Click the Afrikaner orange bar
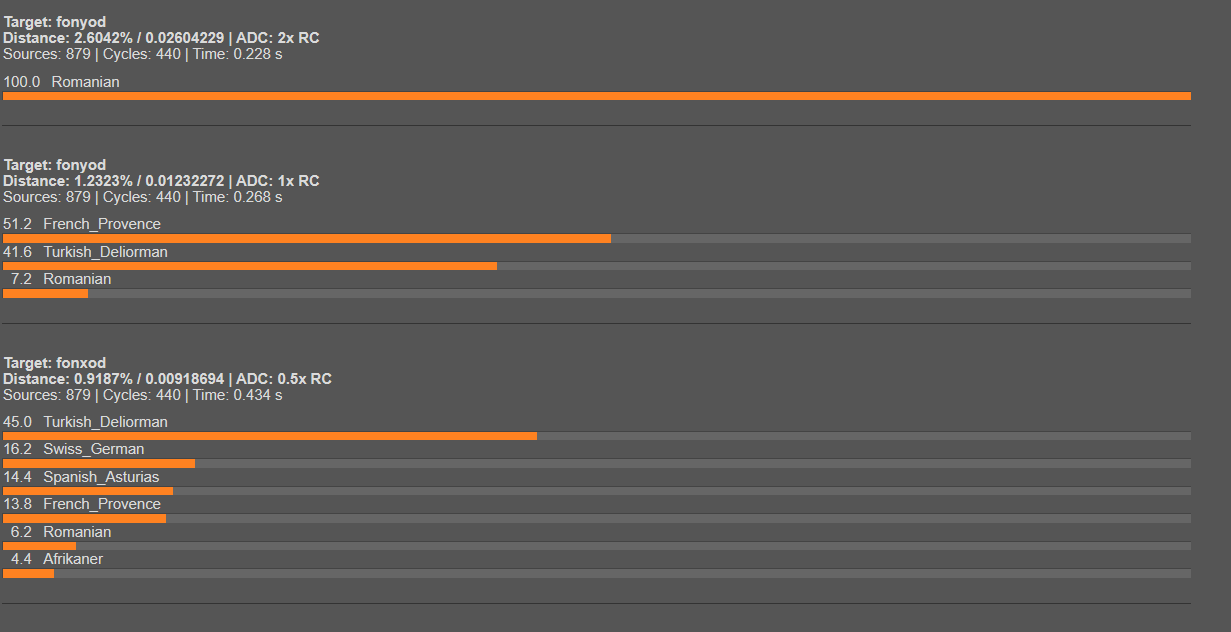The height and width of the screenshot is (632, 1231). coord(28,574)
